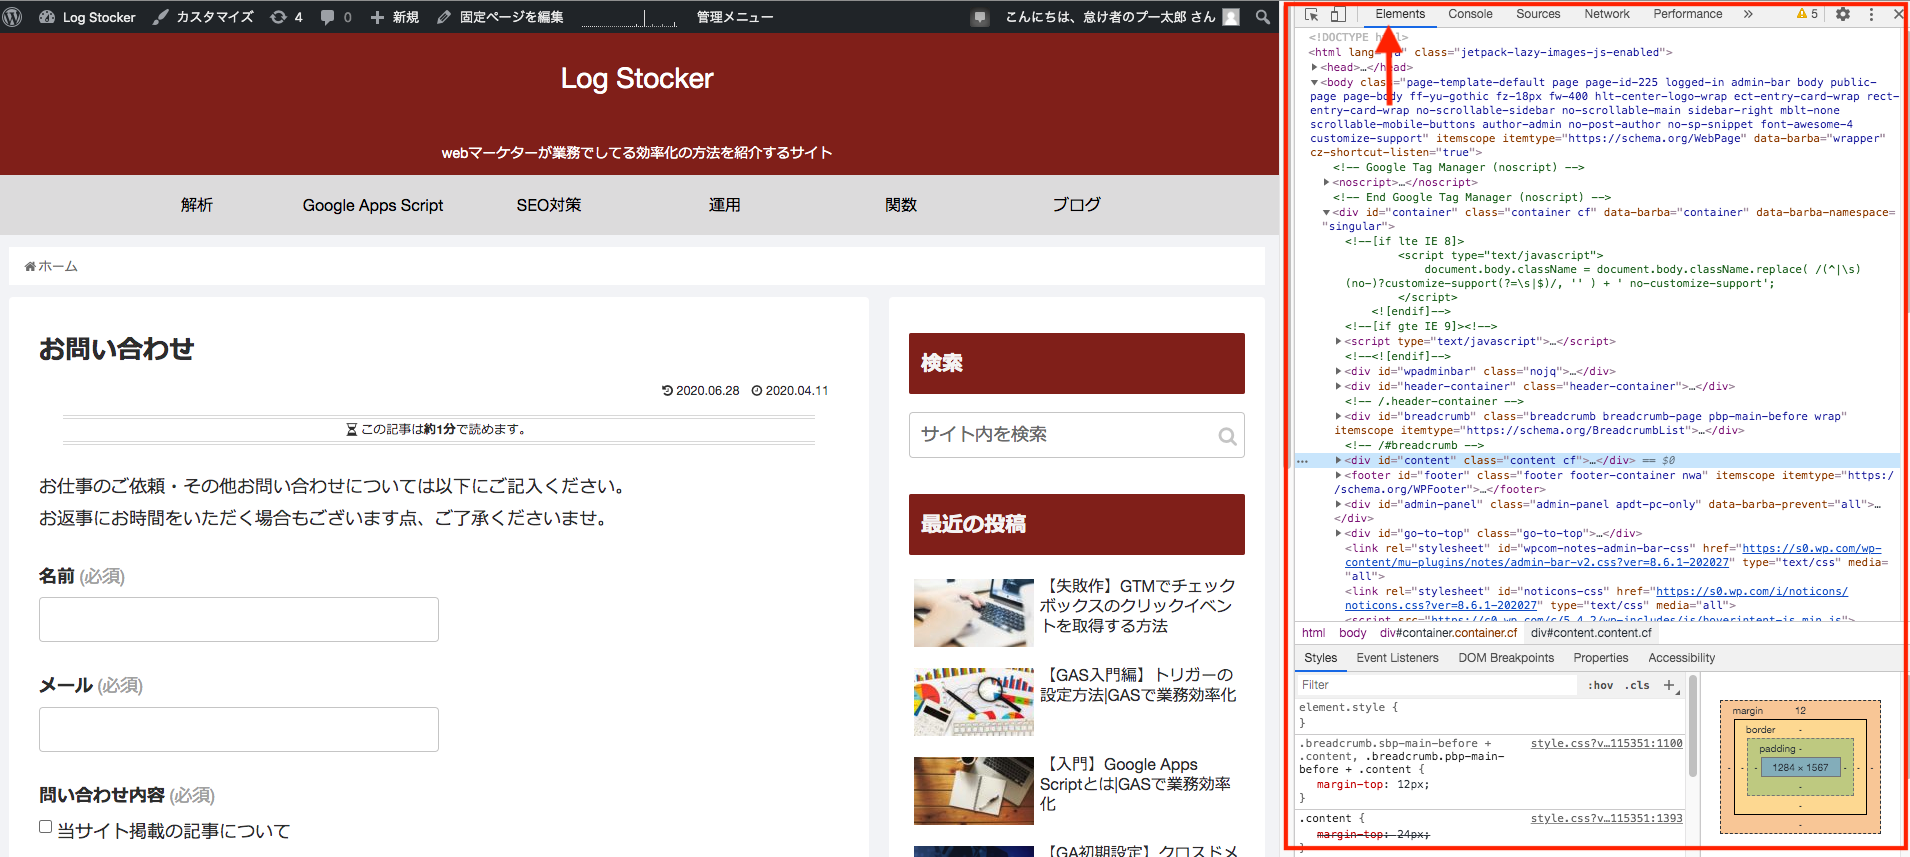This screenshot has width=1910, height=857.
Task: Expand the div#admin-panel node
Action: coord(1339,504)
